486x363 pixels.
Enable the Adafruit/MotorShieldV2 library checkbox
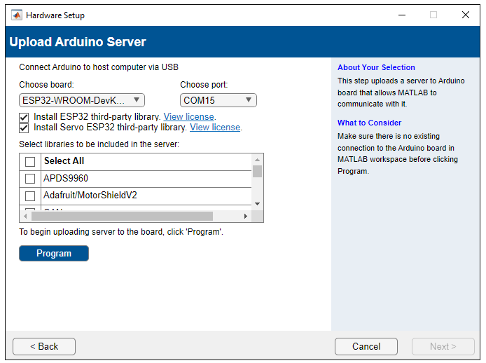pos(30,196)
